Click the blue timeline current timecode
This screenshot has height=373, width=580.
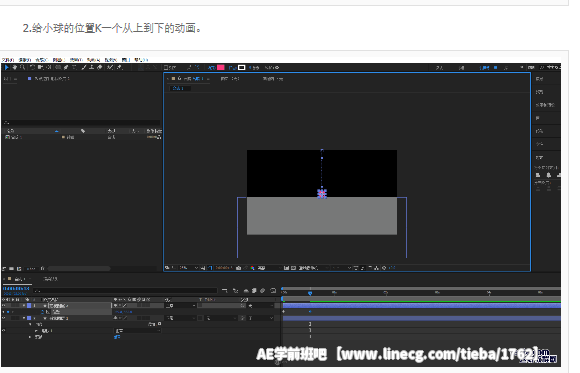(16, 288)
